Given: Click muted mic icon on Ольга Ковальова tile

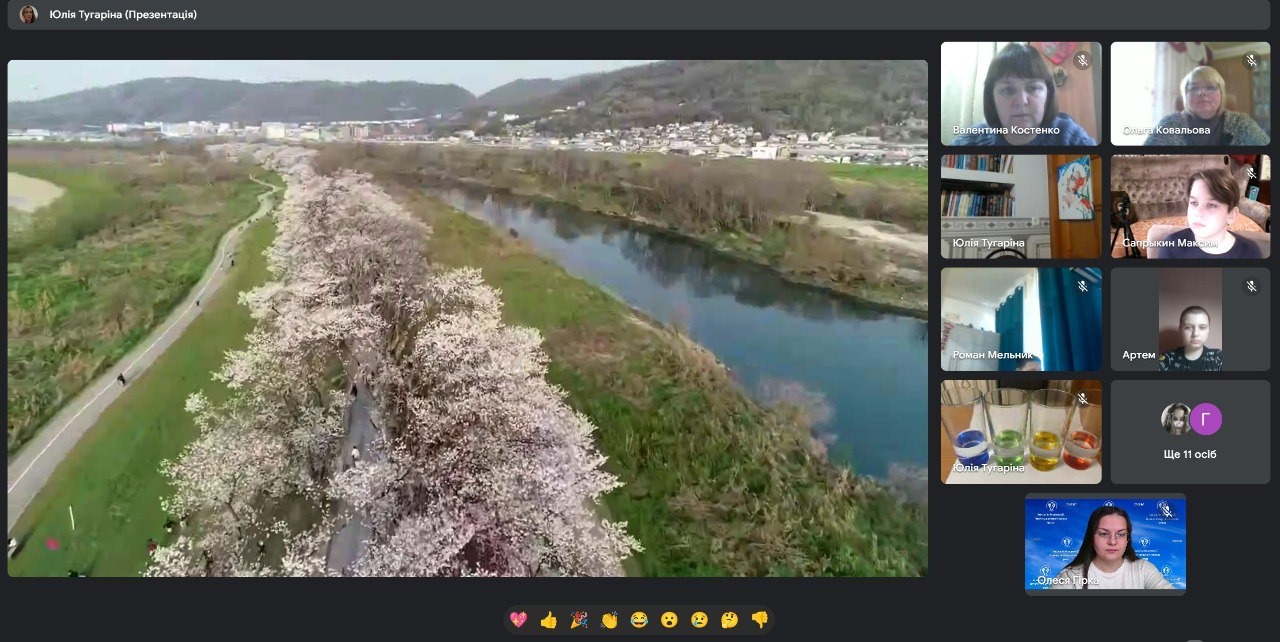Looking at the screenshot, I should 1251,61.
